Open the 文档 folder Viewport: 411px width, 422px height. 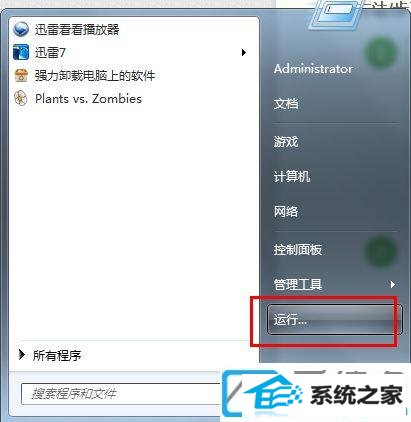[286, 104]
